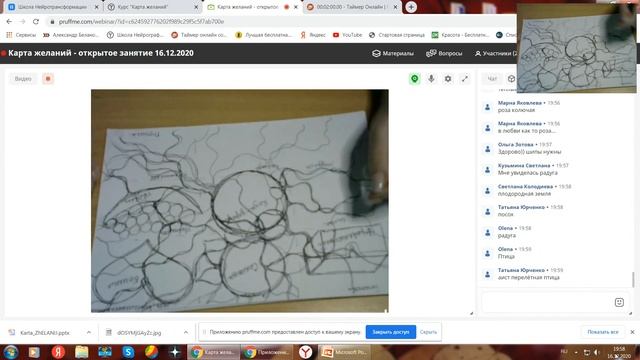
Task: Click Светлана Колодиева's message плодородная земля
Action: [524, 194]
